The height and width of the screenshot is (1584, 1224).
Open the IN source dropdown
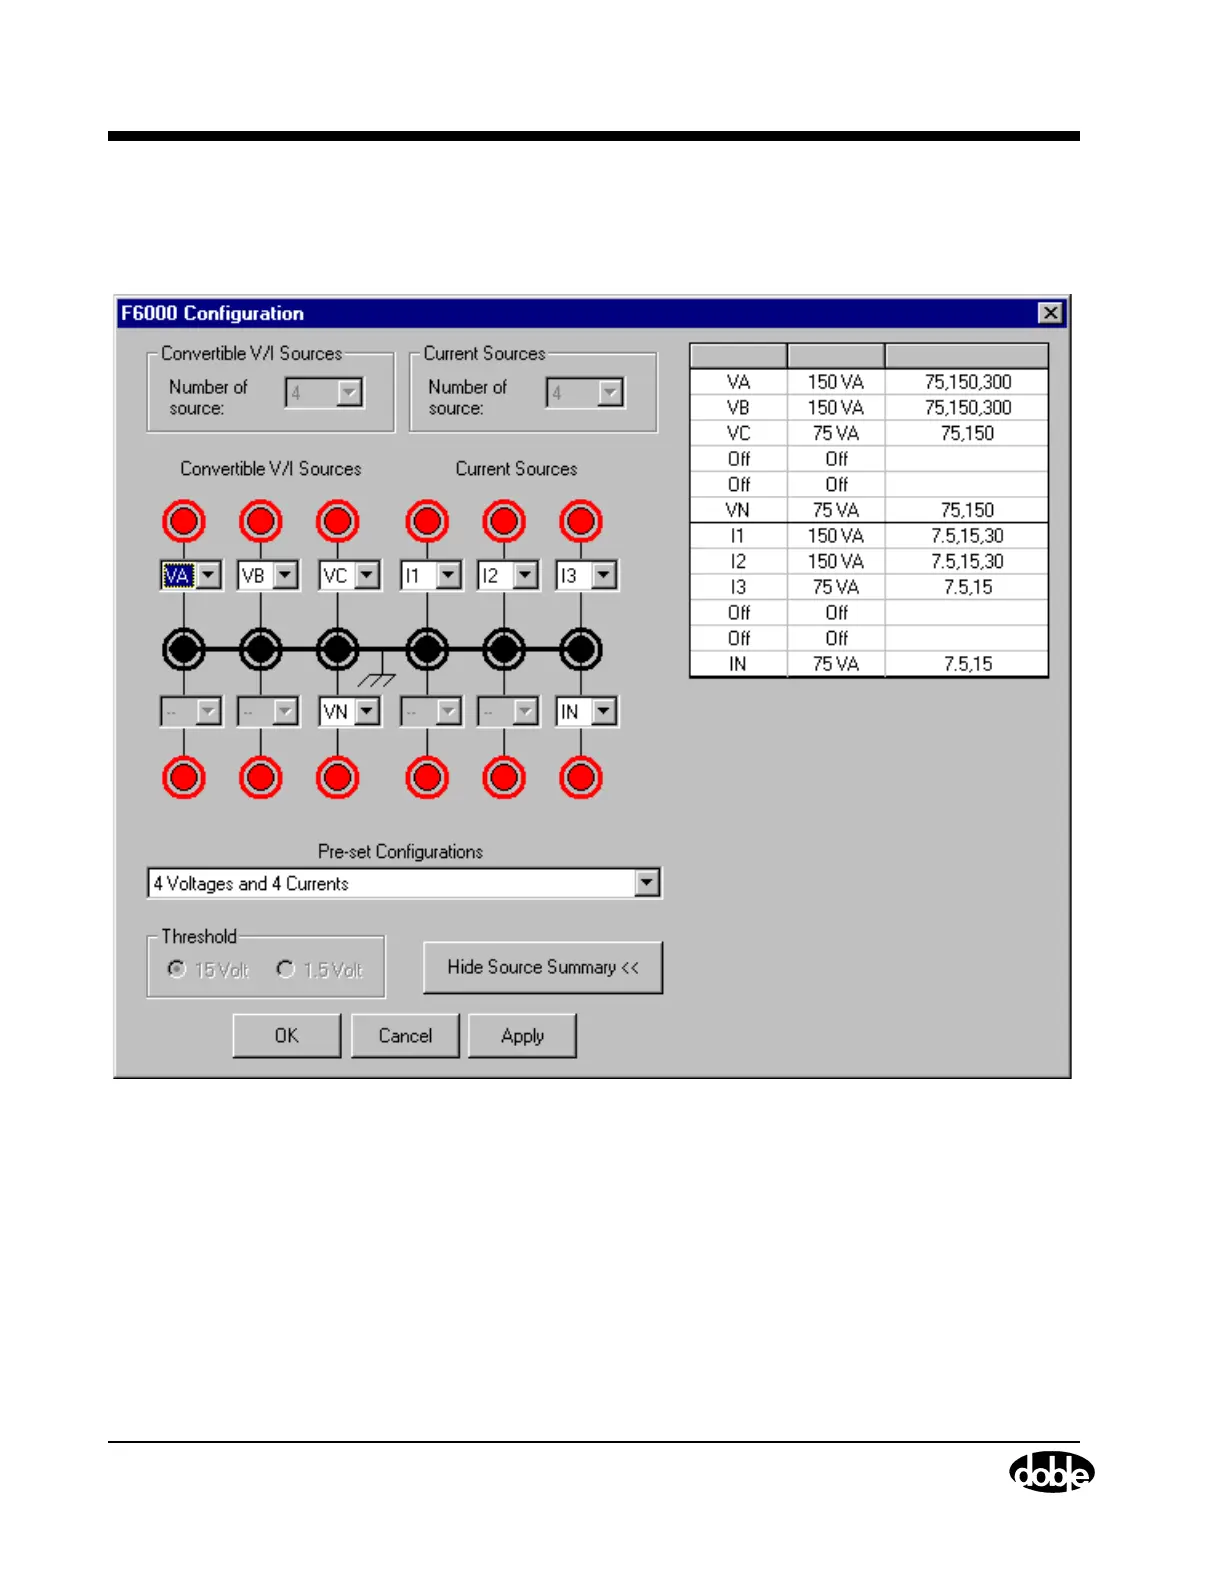604,712
